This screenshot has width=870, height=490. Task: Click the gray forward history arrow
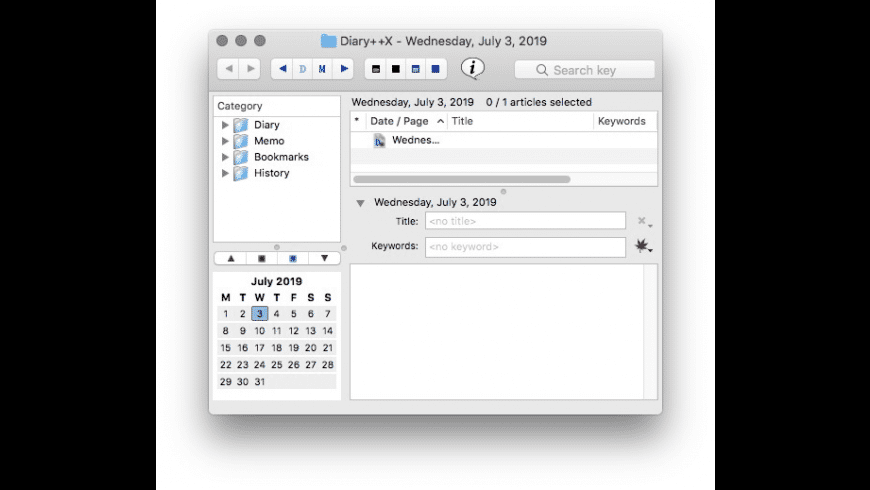[x=250, y=69]
